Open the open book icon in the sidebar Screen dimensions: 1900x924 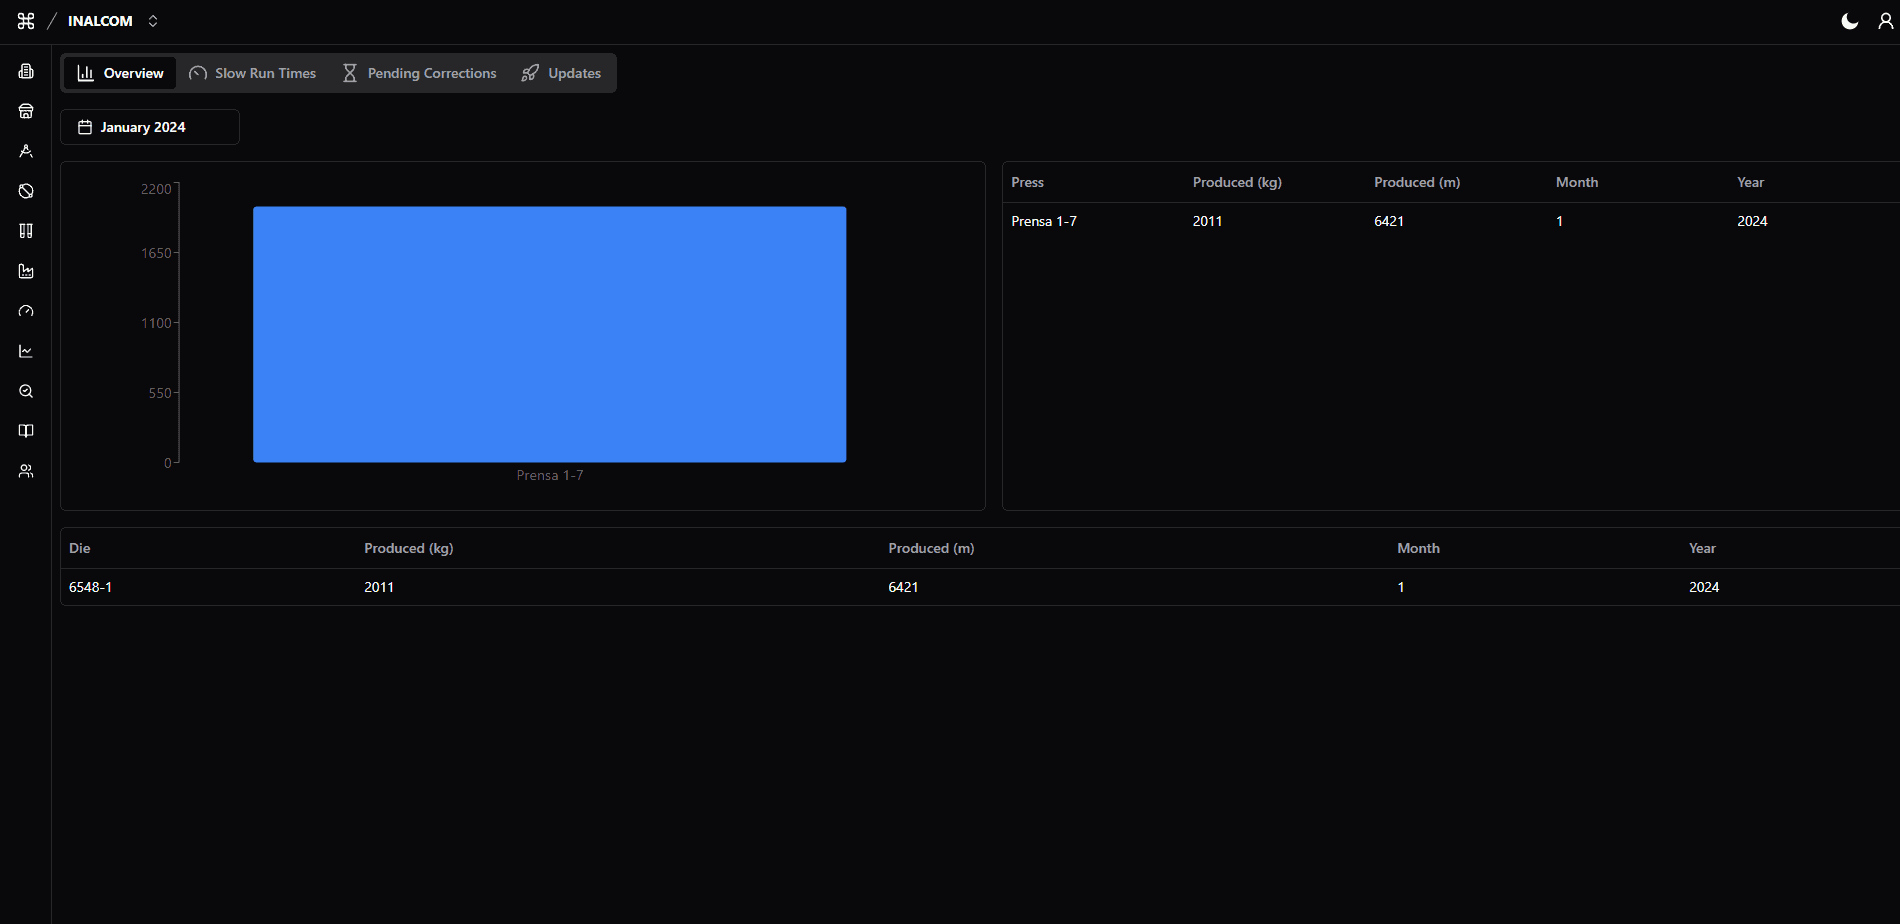click(x=26, y=431)
